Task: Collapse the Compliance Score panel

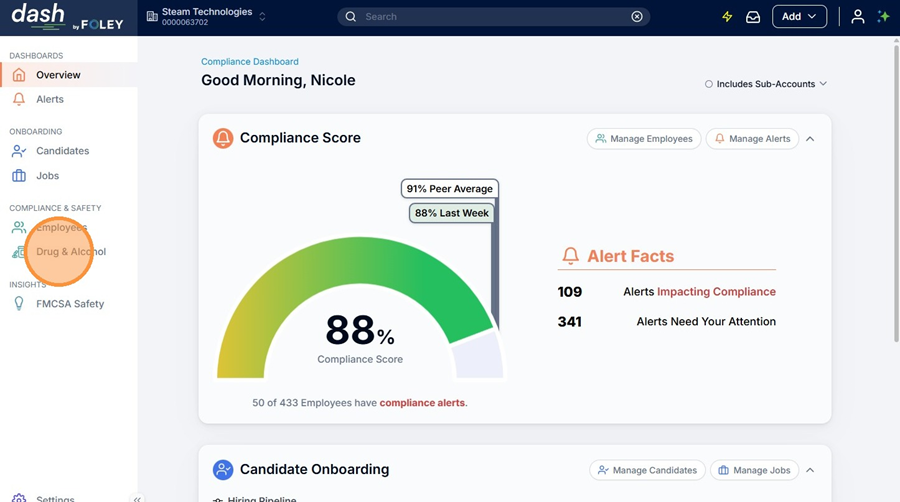Action: click(x=810, y=139)
